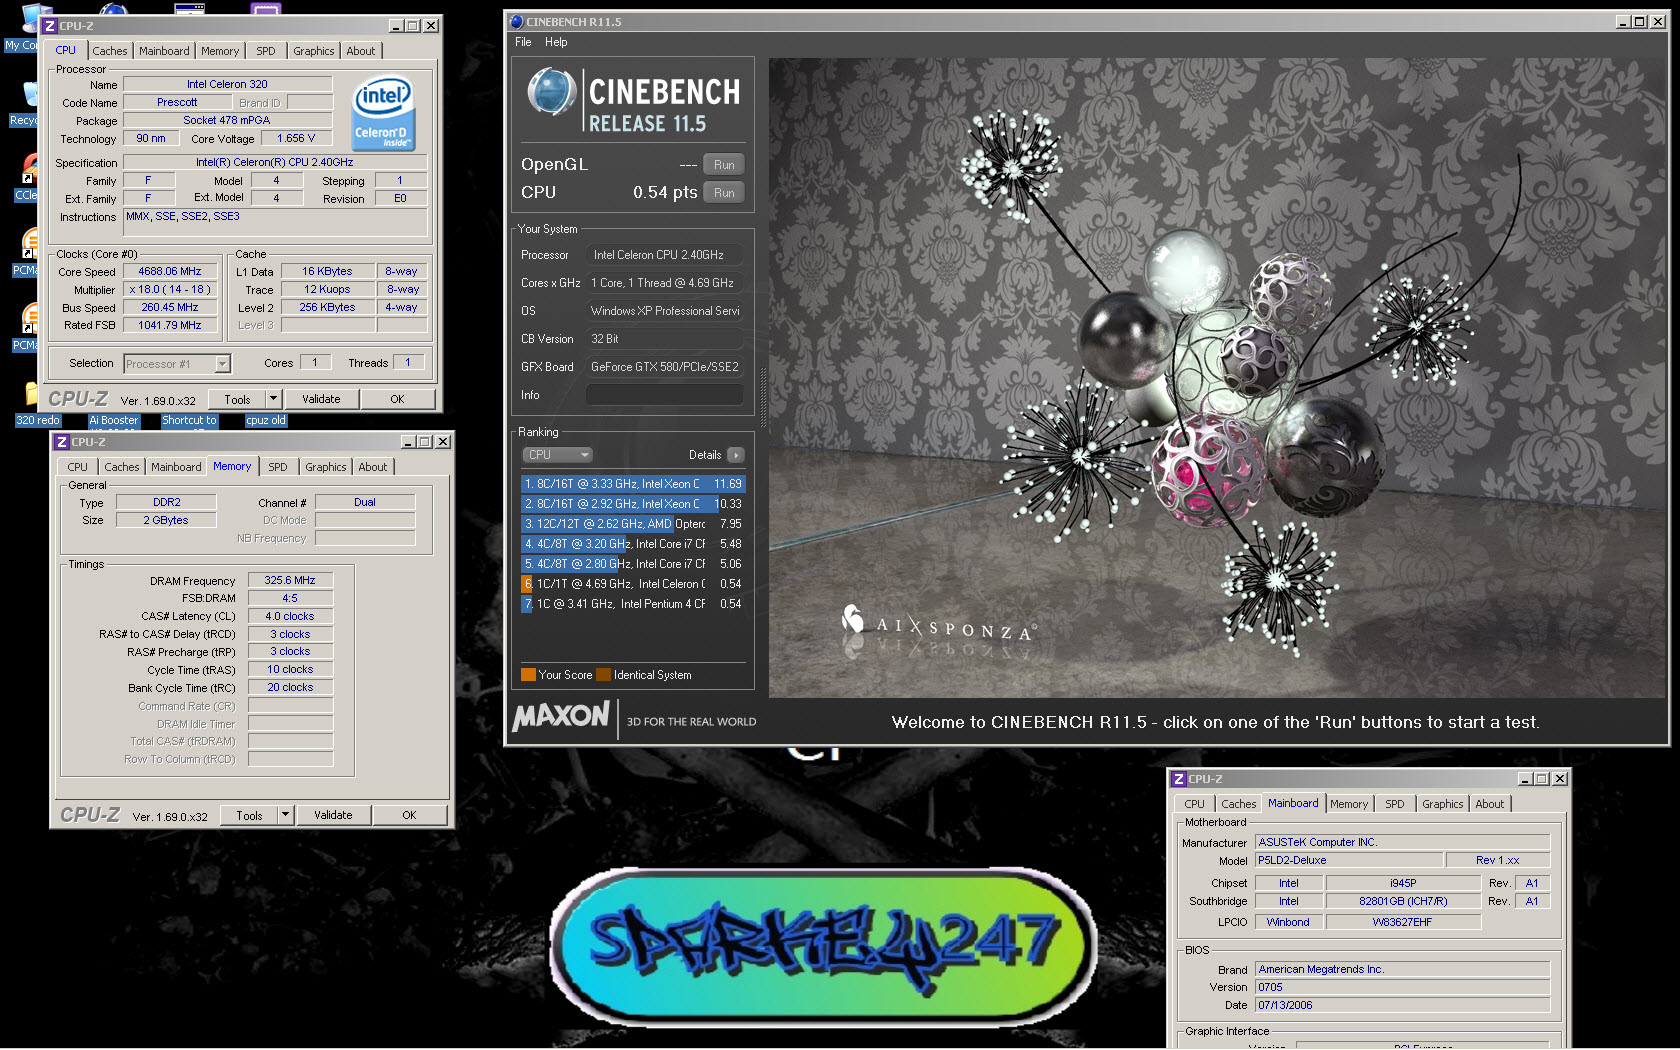This screenshot has height=1050, width=1680.
Task: Click the Intel Celeron D logo badge
Action: click(x=384, y=114)
